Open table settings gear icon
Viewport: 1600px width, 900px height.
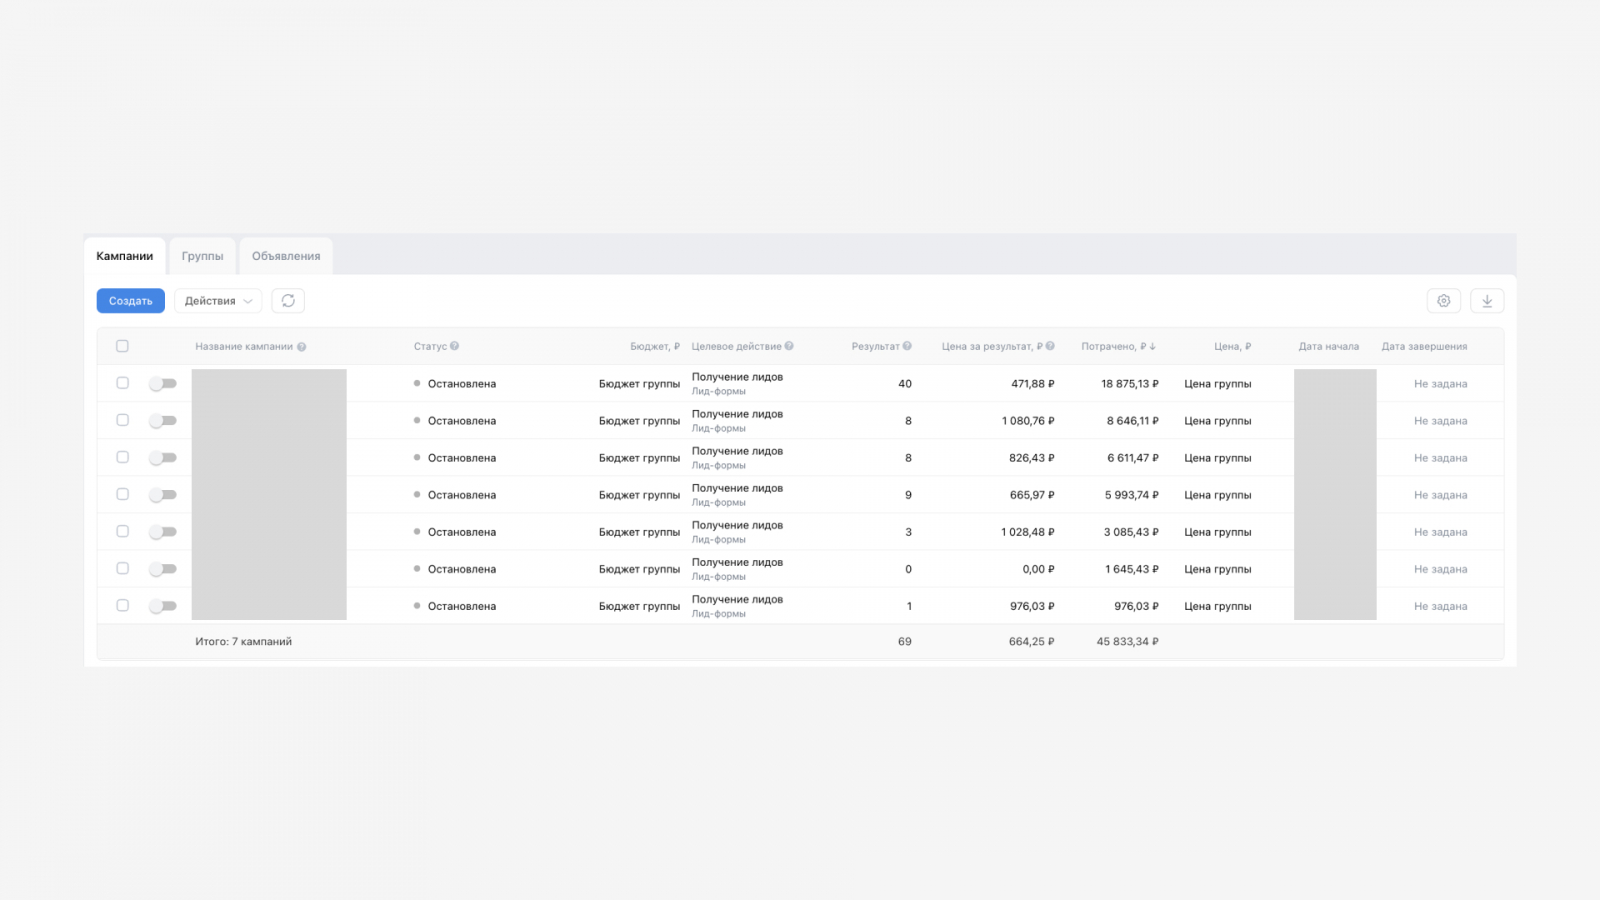tap(1443, 301)
